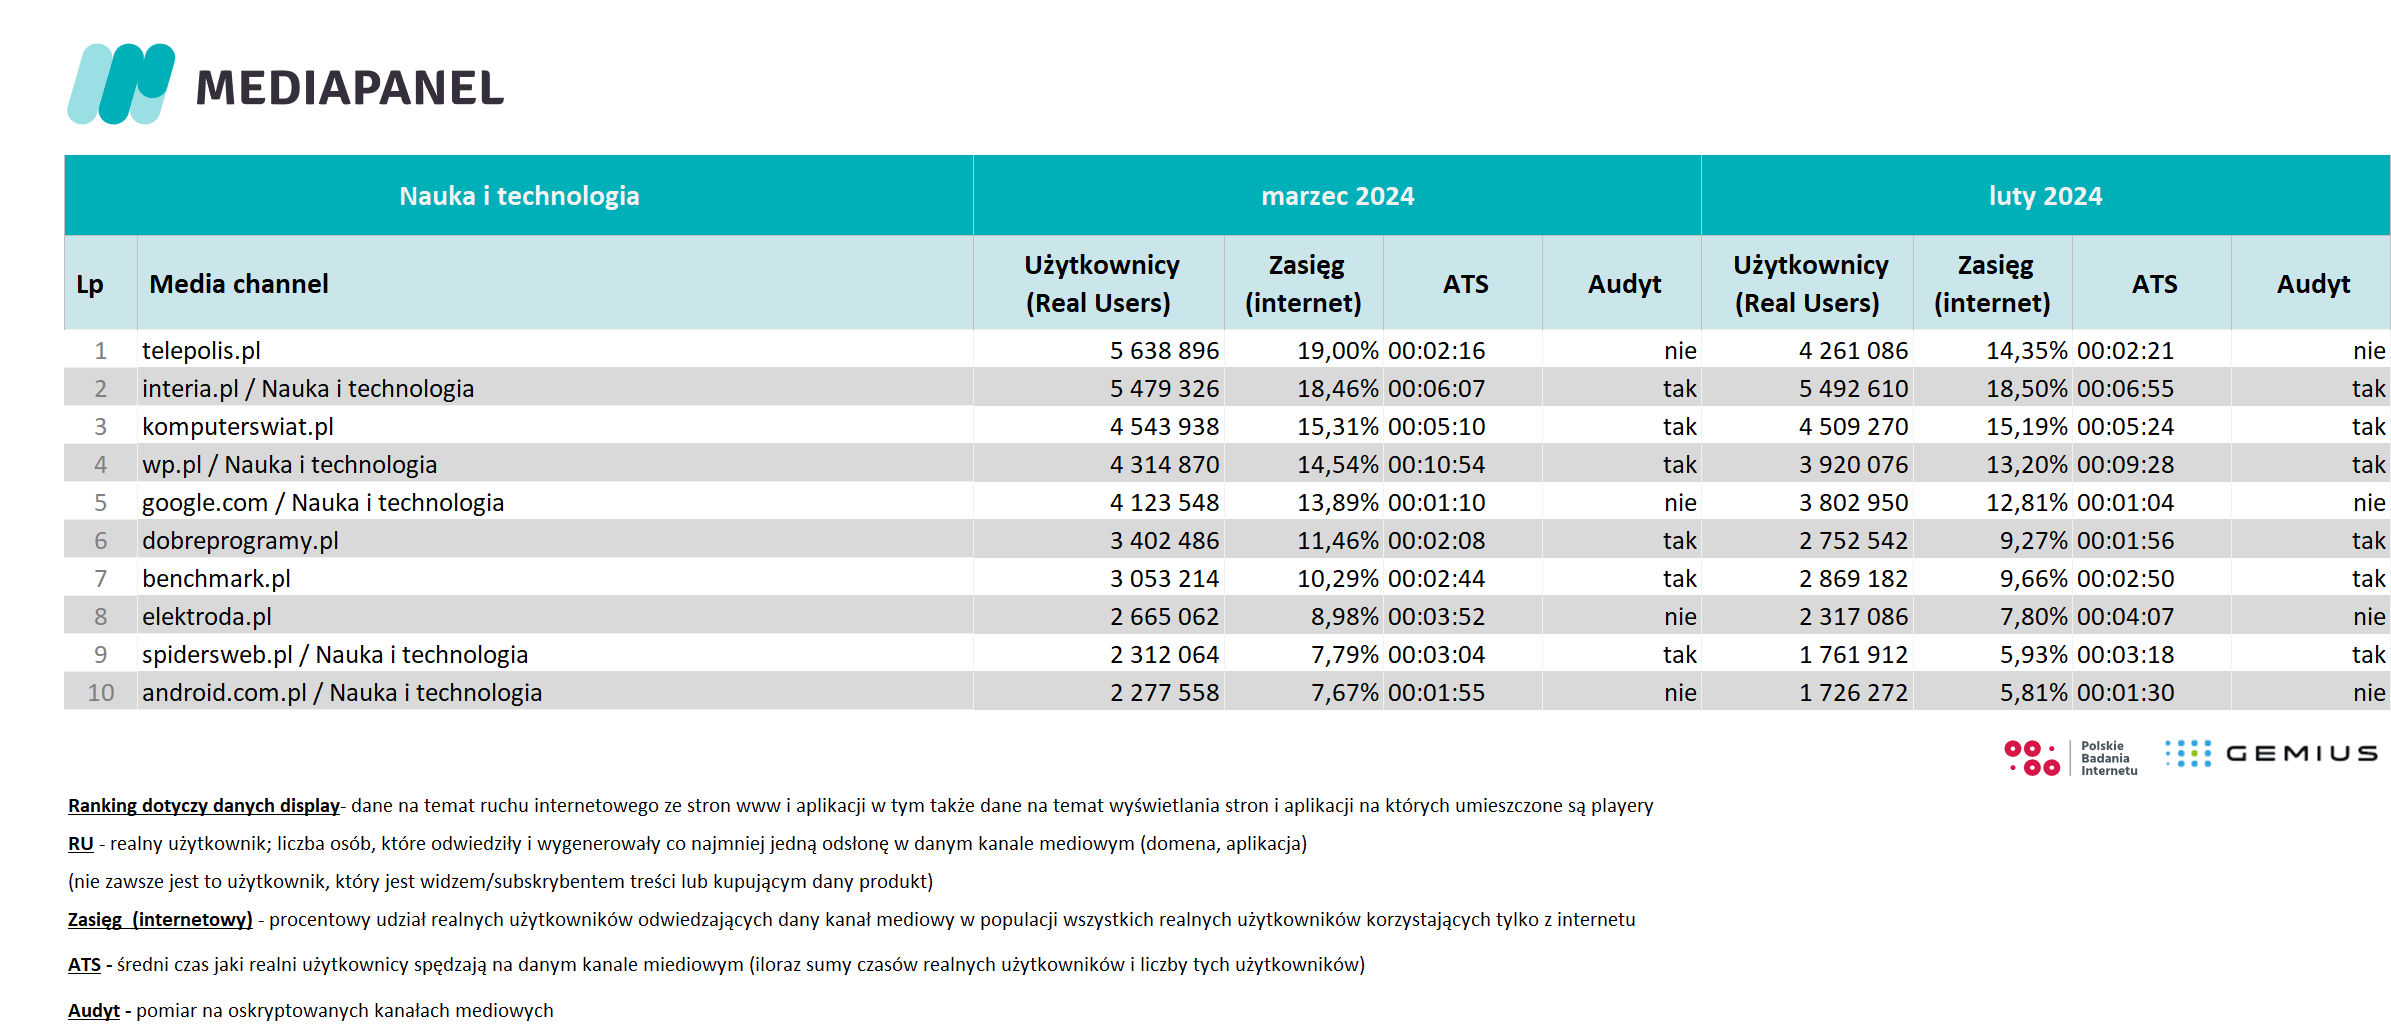The width and height of the screenshot is (2391, 1029).
Task: Click the Gemius logo
Action: coord(2272,754)
